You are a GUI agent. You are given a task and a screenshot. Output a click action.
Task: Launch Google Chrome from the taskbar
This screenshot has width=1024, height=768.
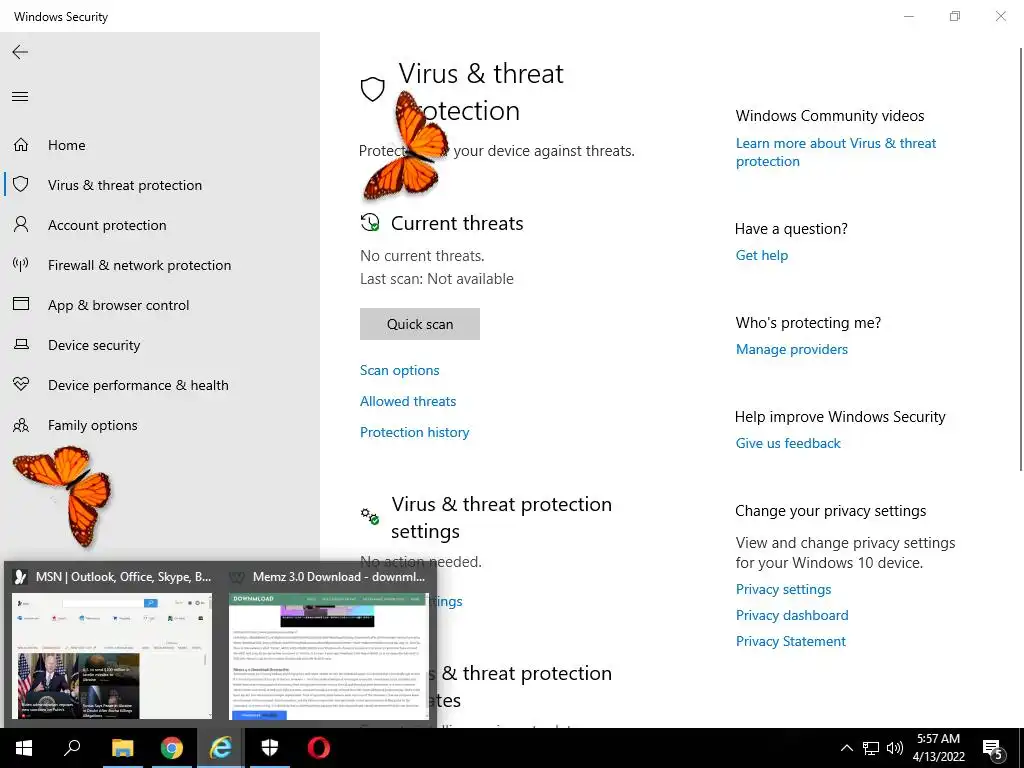coord(171,748)
